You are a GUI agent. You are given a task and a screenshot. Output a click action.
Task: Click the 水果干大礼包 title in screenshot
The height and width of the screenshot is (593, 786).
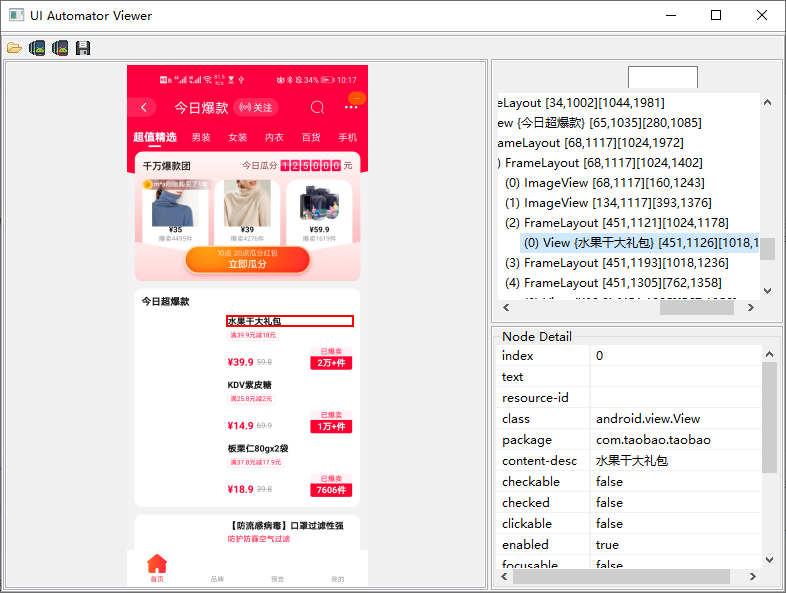coord(254,321)
